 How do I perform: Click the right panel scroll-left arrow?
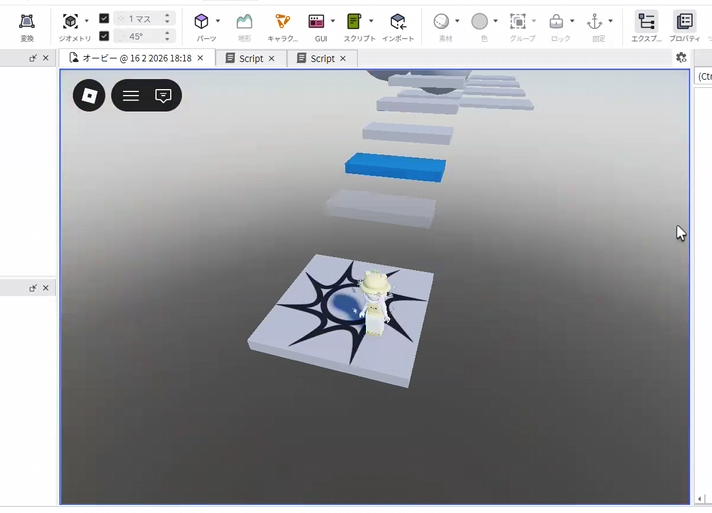tap(699, 499)
